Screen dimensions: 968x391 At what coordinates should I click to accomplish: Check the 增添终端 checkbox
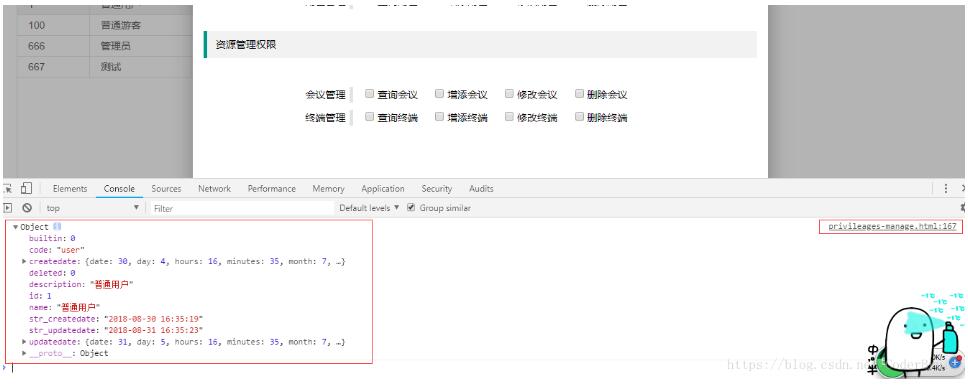[x=439, y=117]
